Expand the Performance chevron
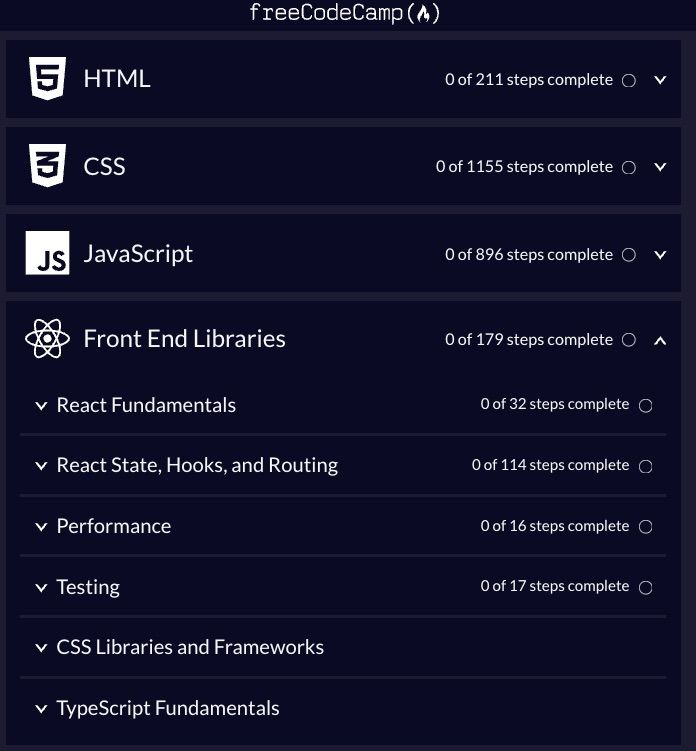 click(x=42, y=527)
